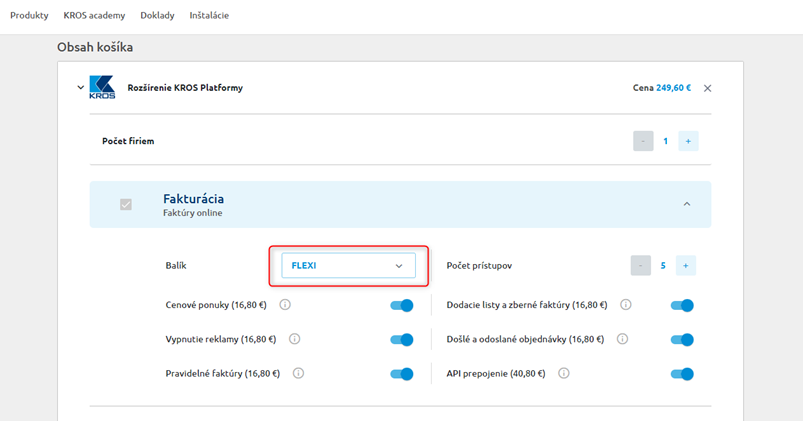Open info icon for Vypnutie reklamy
The width and height of the screenshot is (803, 421).
coord(294,339)
